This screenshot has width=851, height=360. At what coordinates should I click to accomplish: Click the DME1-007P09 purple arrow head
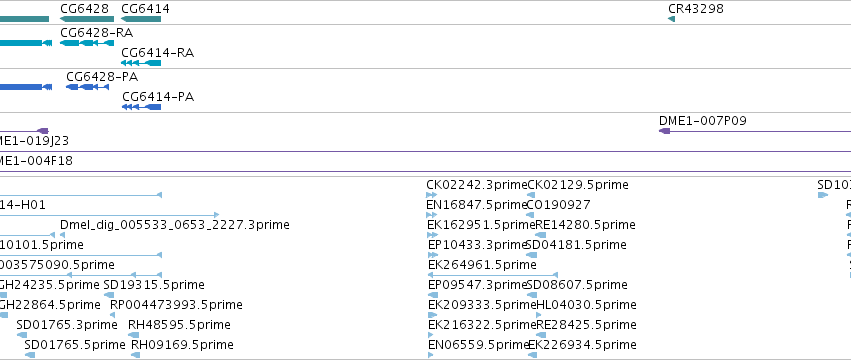pyautogui.click(x=664, y=131)
